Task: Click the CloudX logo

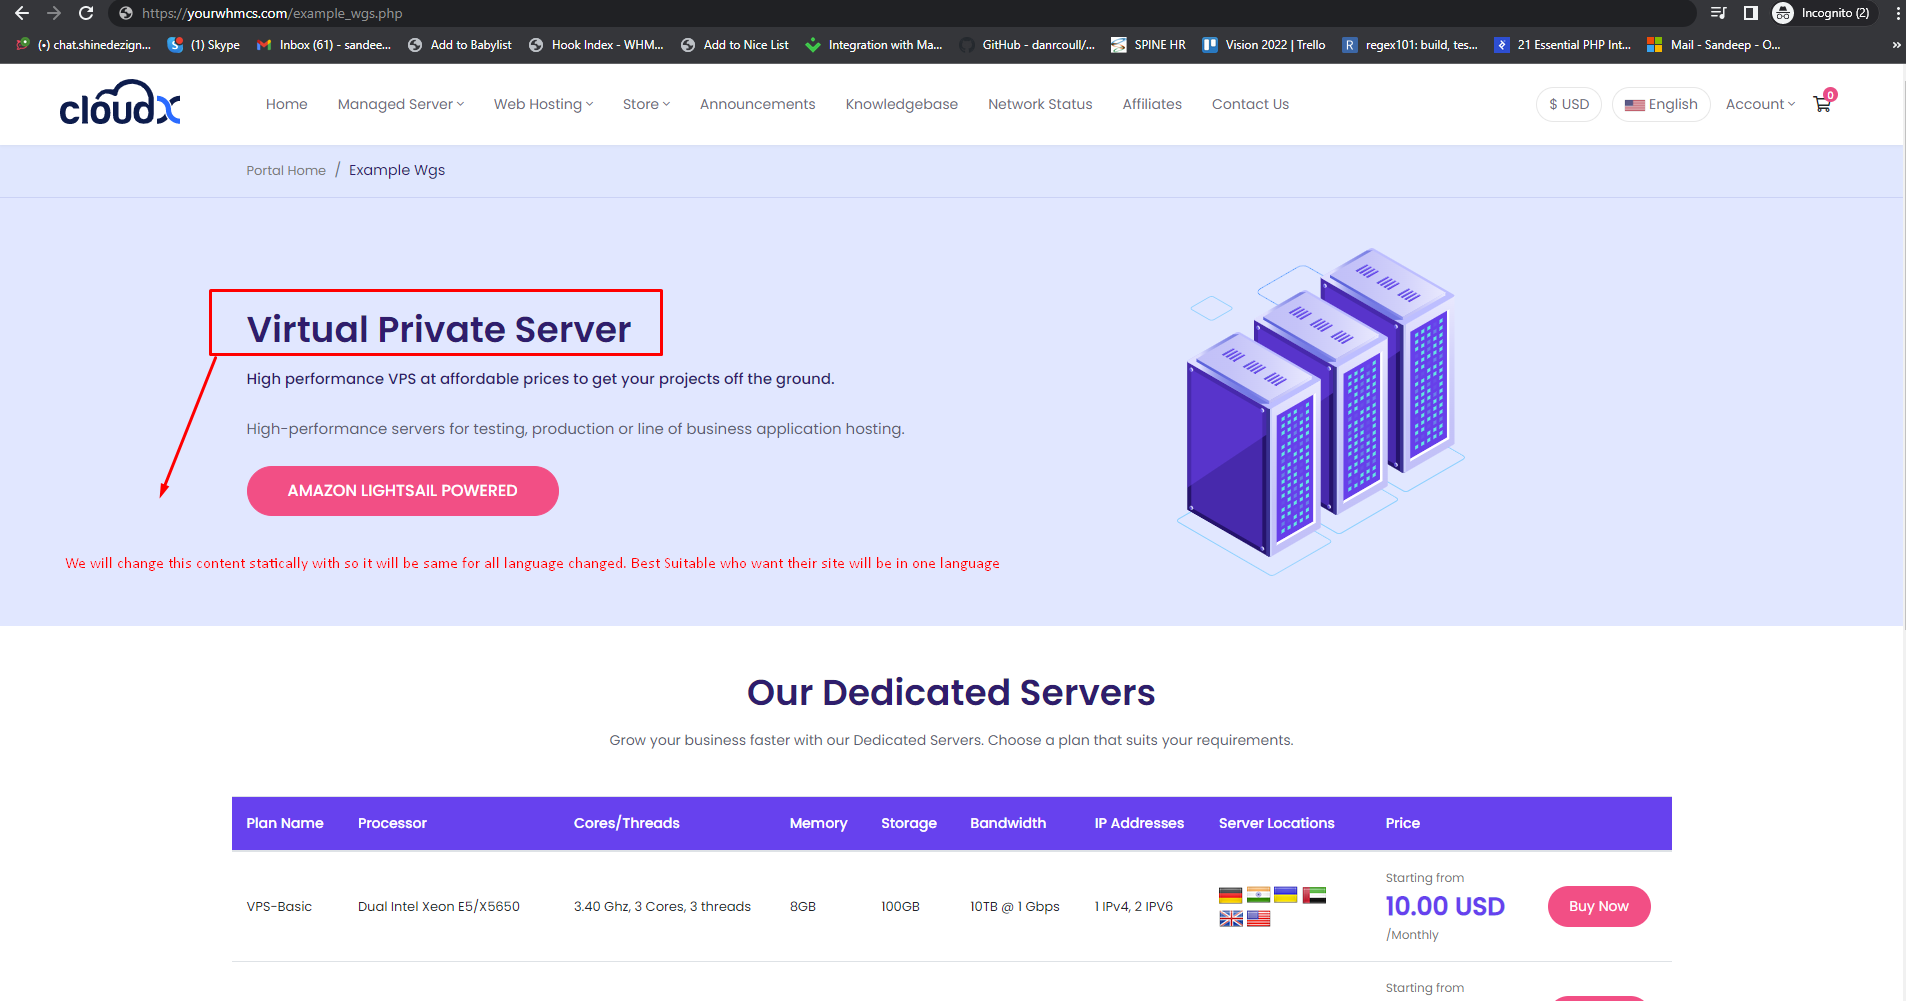Action: tap(120, 103)
